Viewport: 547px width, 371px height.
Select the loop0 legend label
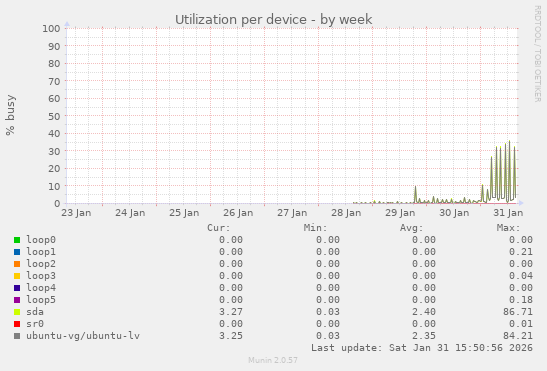41,240
